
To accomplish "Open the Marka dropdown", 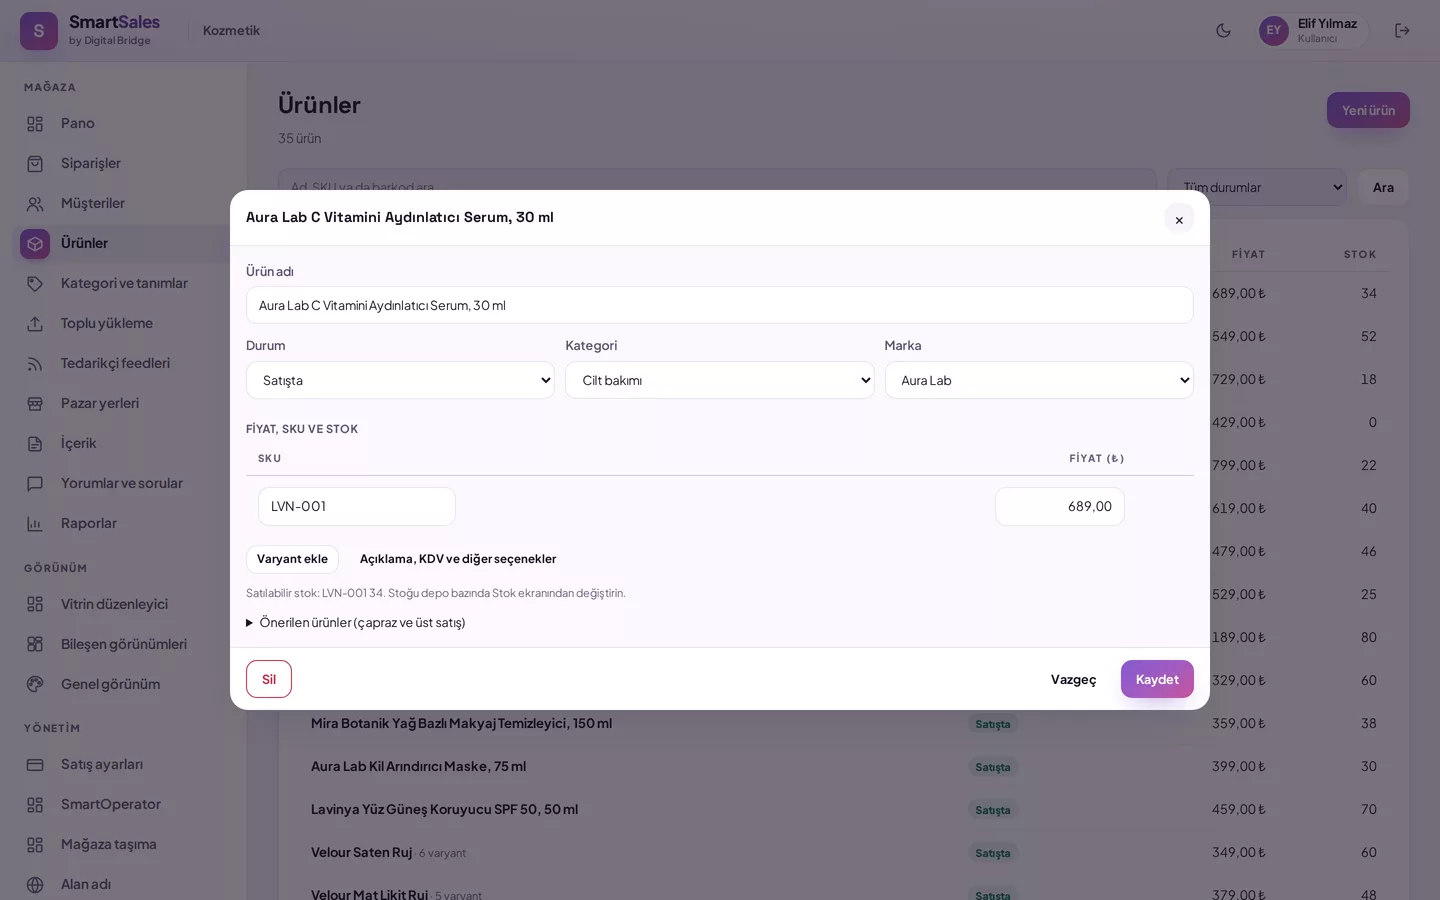I will (1039, 380).
